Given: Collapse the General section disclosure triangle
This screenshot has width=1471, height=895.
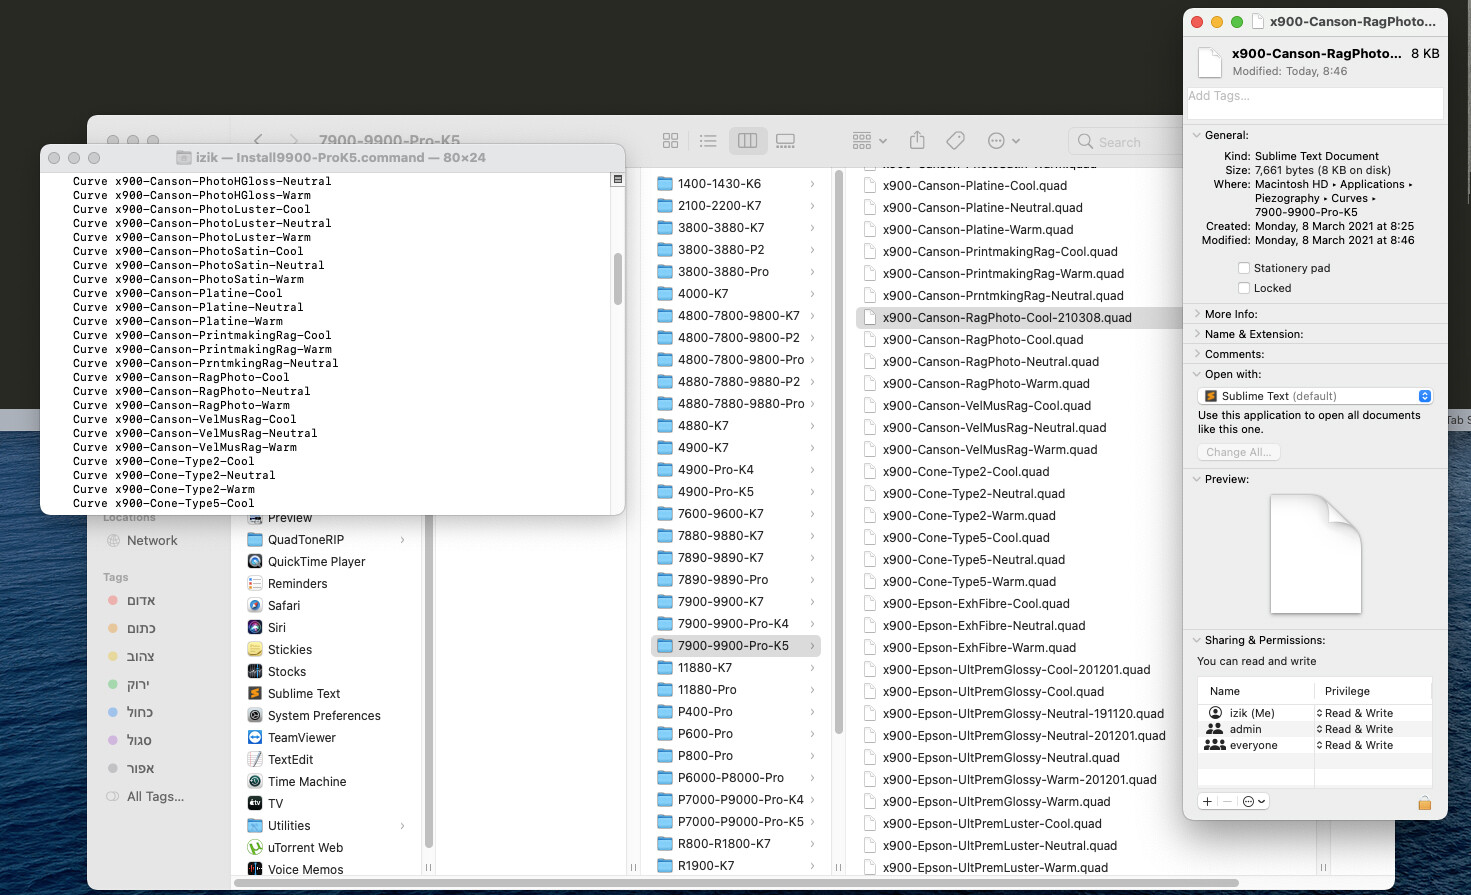Looking at the screenshot, I should tap(1196, 135).
